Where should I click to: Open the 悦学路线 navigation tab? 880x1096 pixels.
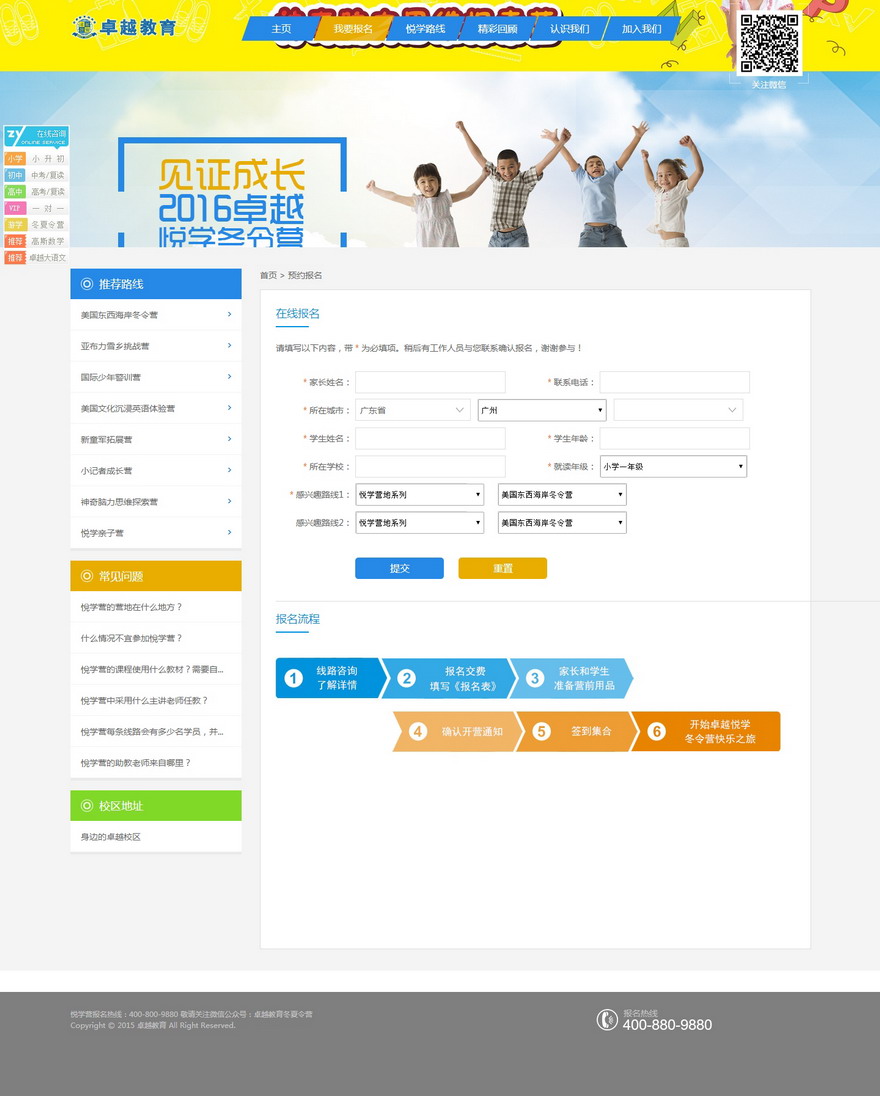[425, 29]
